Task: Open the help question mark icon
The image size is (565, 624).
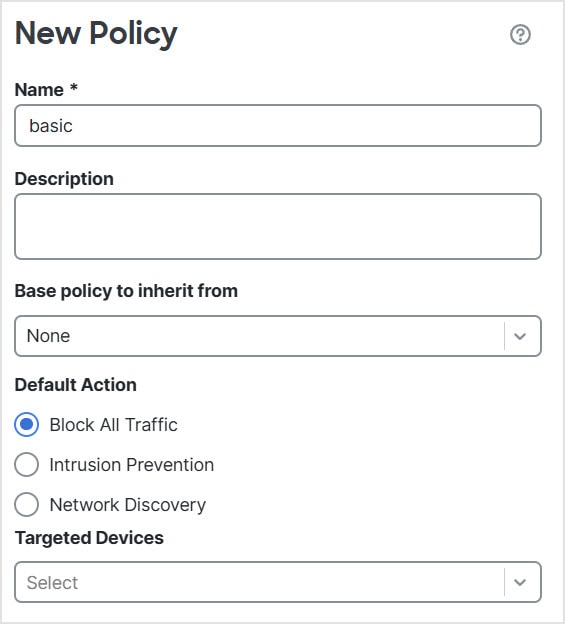Action: point(520,35)
